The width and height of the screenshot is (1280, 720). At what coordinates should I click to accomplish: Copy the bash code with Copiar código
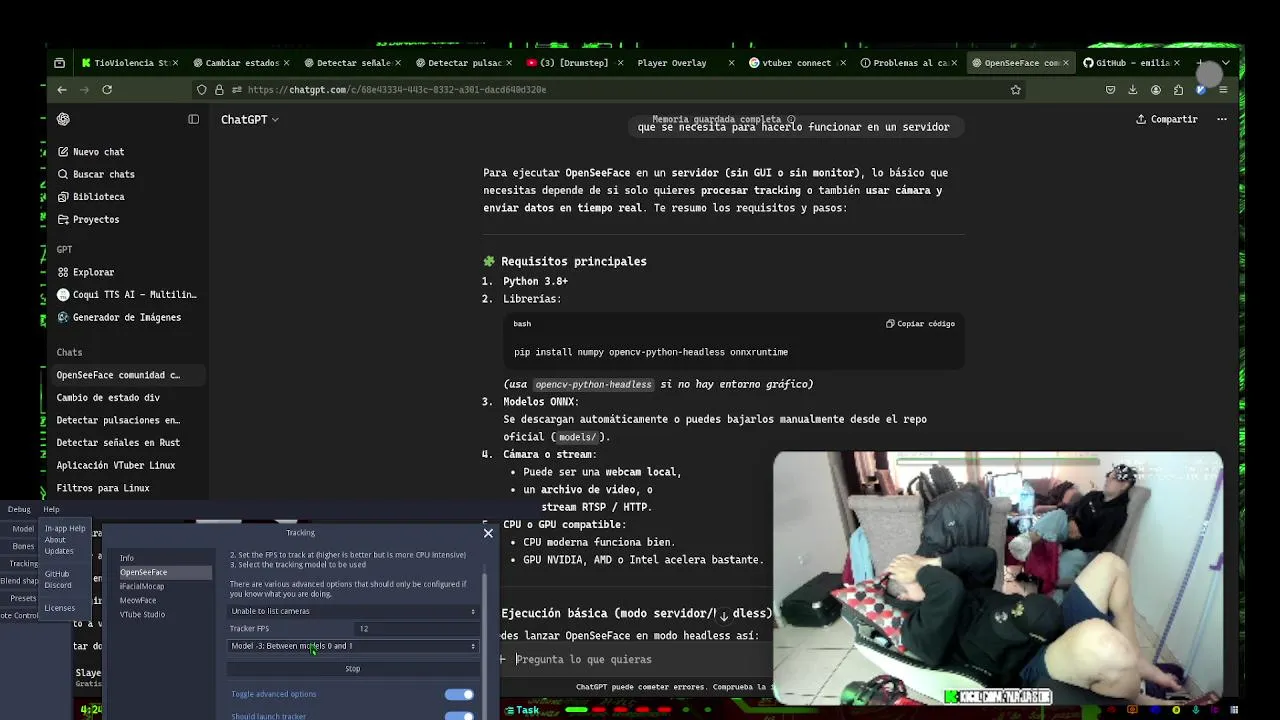(x=921, y=324)
